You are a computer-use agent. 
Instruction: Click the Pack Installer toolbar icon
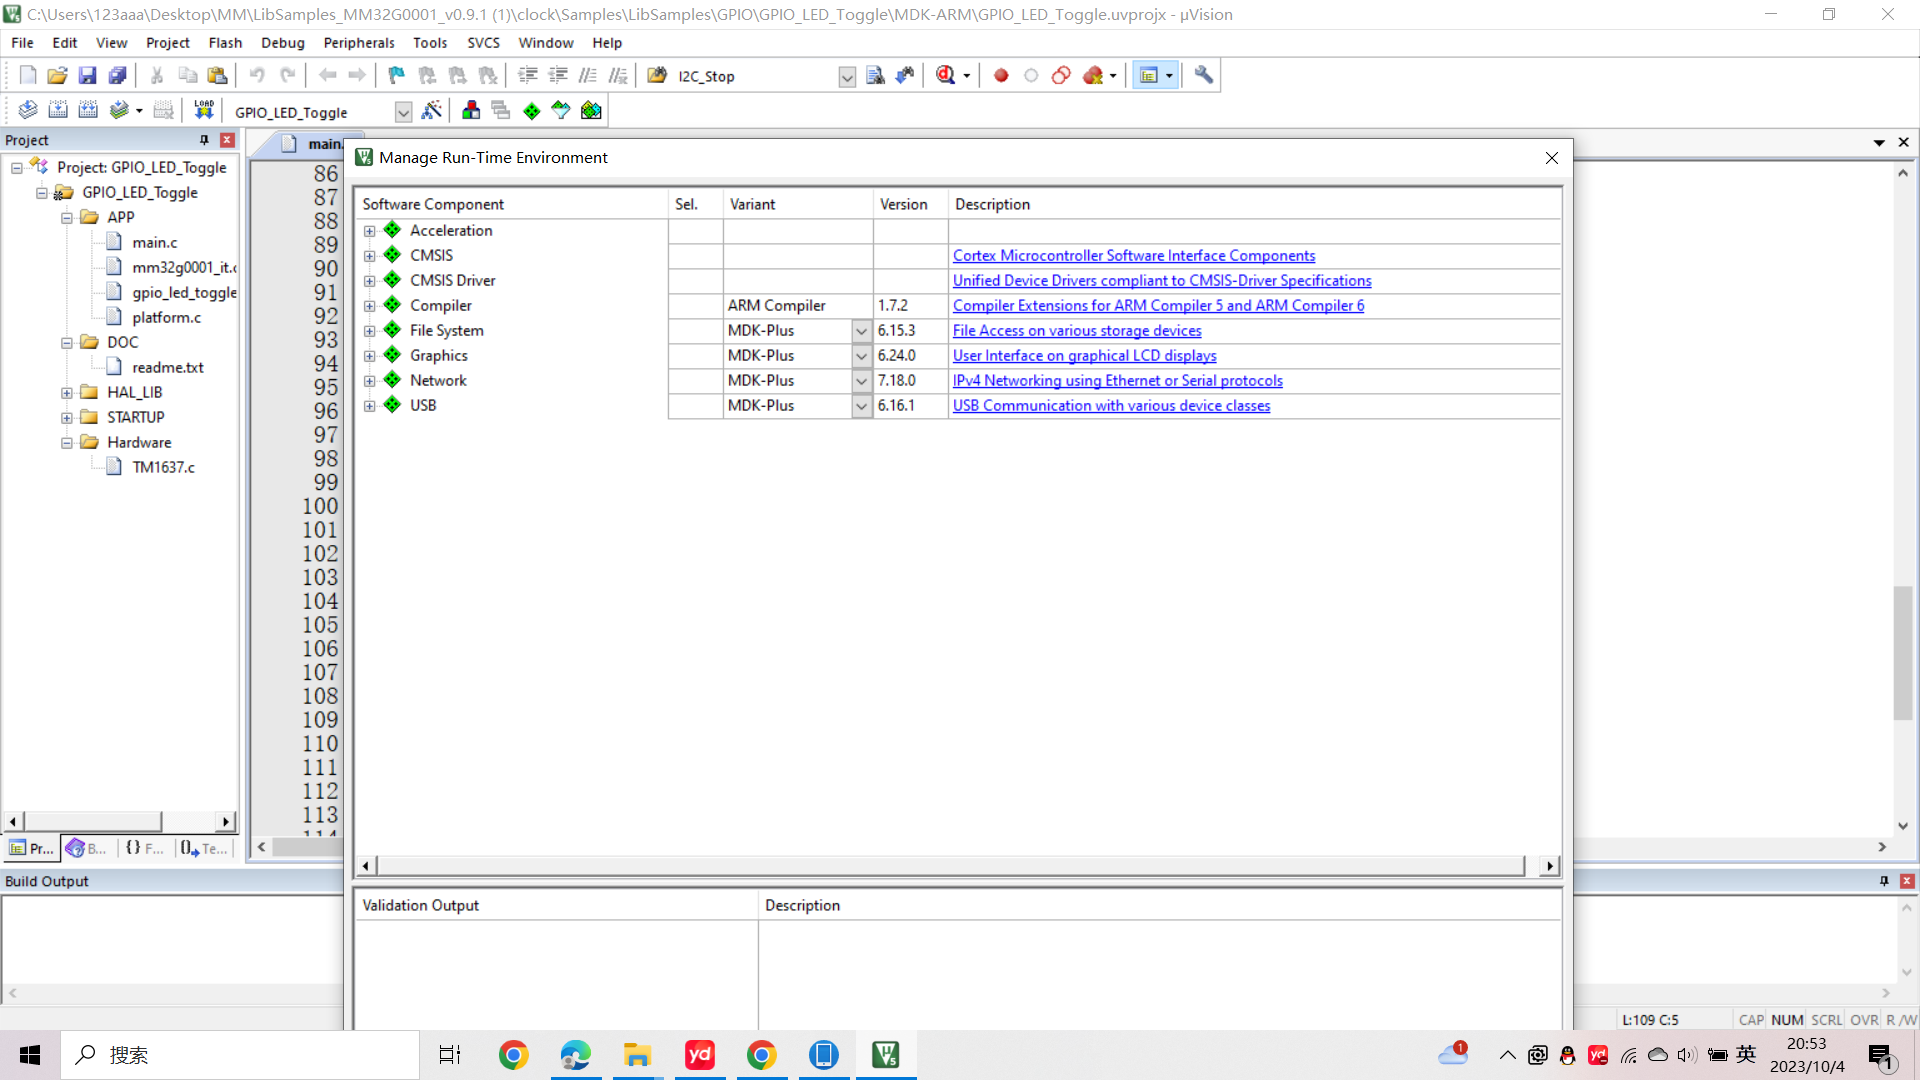click(x=591, y=110)
